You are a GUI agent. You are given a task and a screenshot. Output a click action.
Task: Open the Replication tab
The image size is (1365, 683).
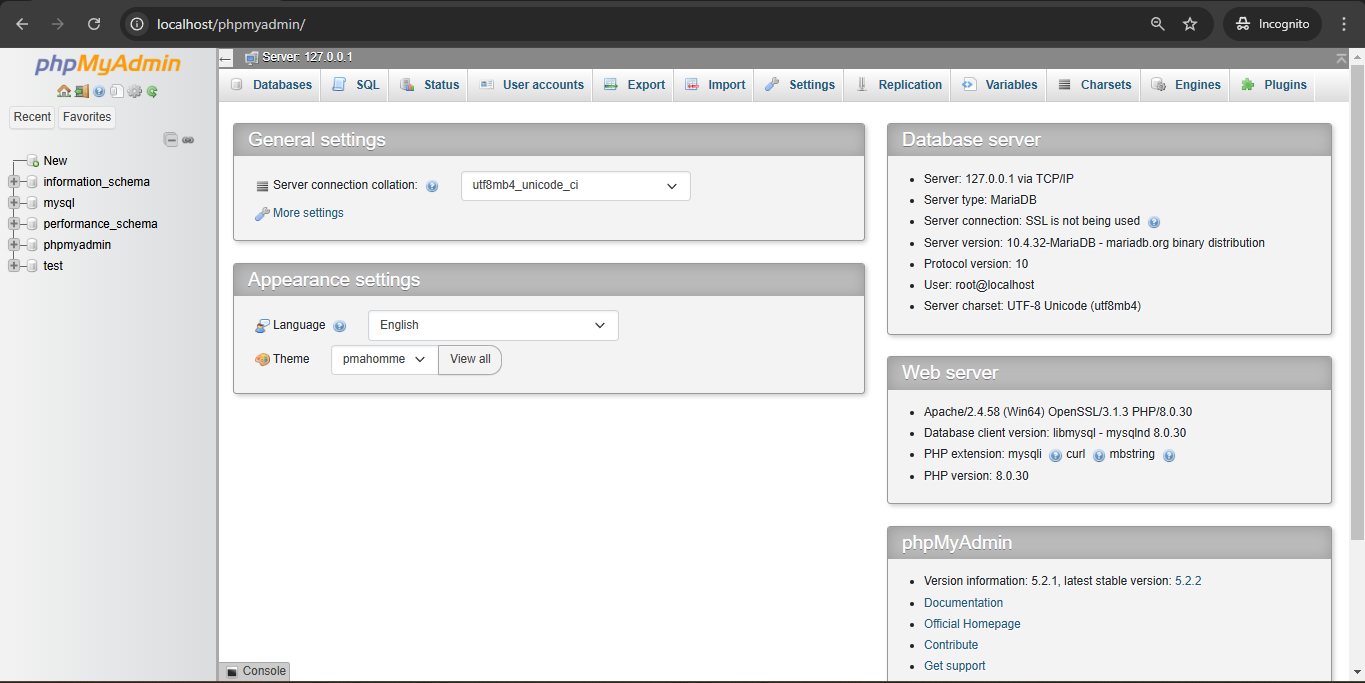(899, 85)
